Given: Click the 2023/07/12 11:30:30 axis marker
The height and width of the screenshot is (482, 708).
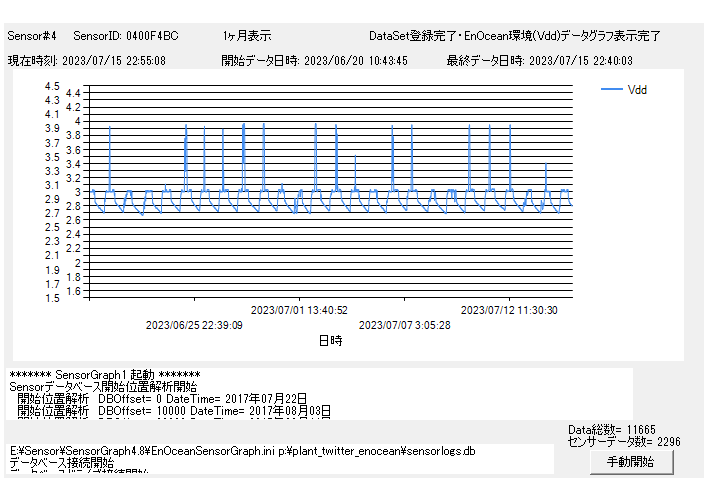Looking at the screenshot, I should (x=509, y=310).
